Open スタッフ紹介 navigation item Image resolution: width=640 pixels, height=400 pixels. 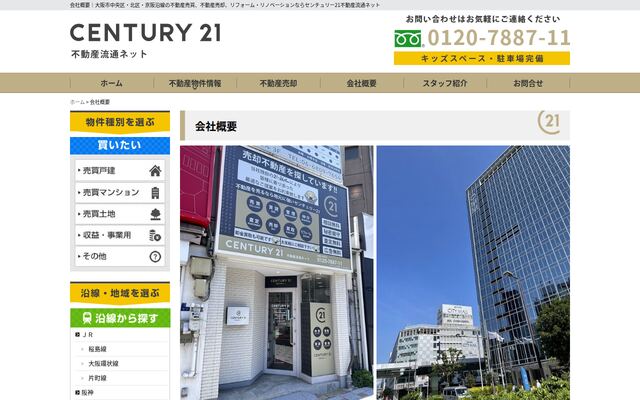[x=445, y=83]
